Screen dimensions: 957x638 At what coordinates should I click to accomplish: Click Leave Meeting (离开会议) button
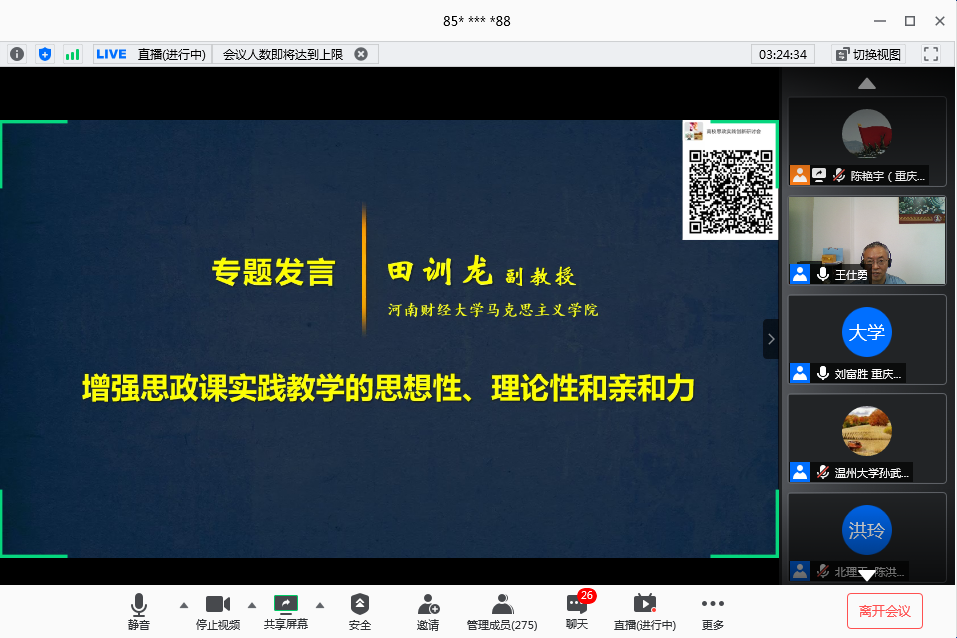pyautogui.click(x=884, y=610)
